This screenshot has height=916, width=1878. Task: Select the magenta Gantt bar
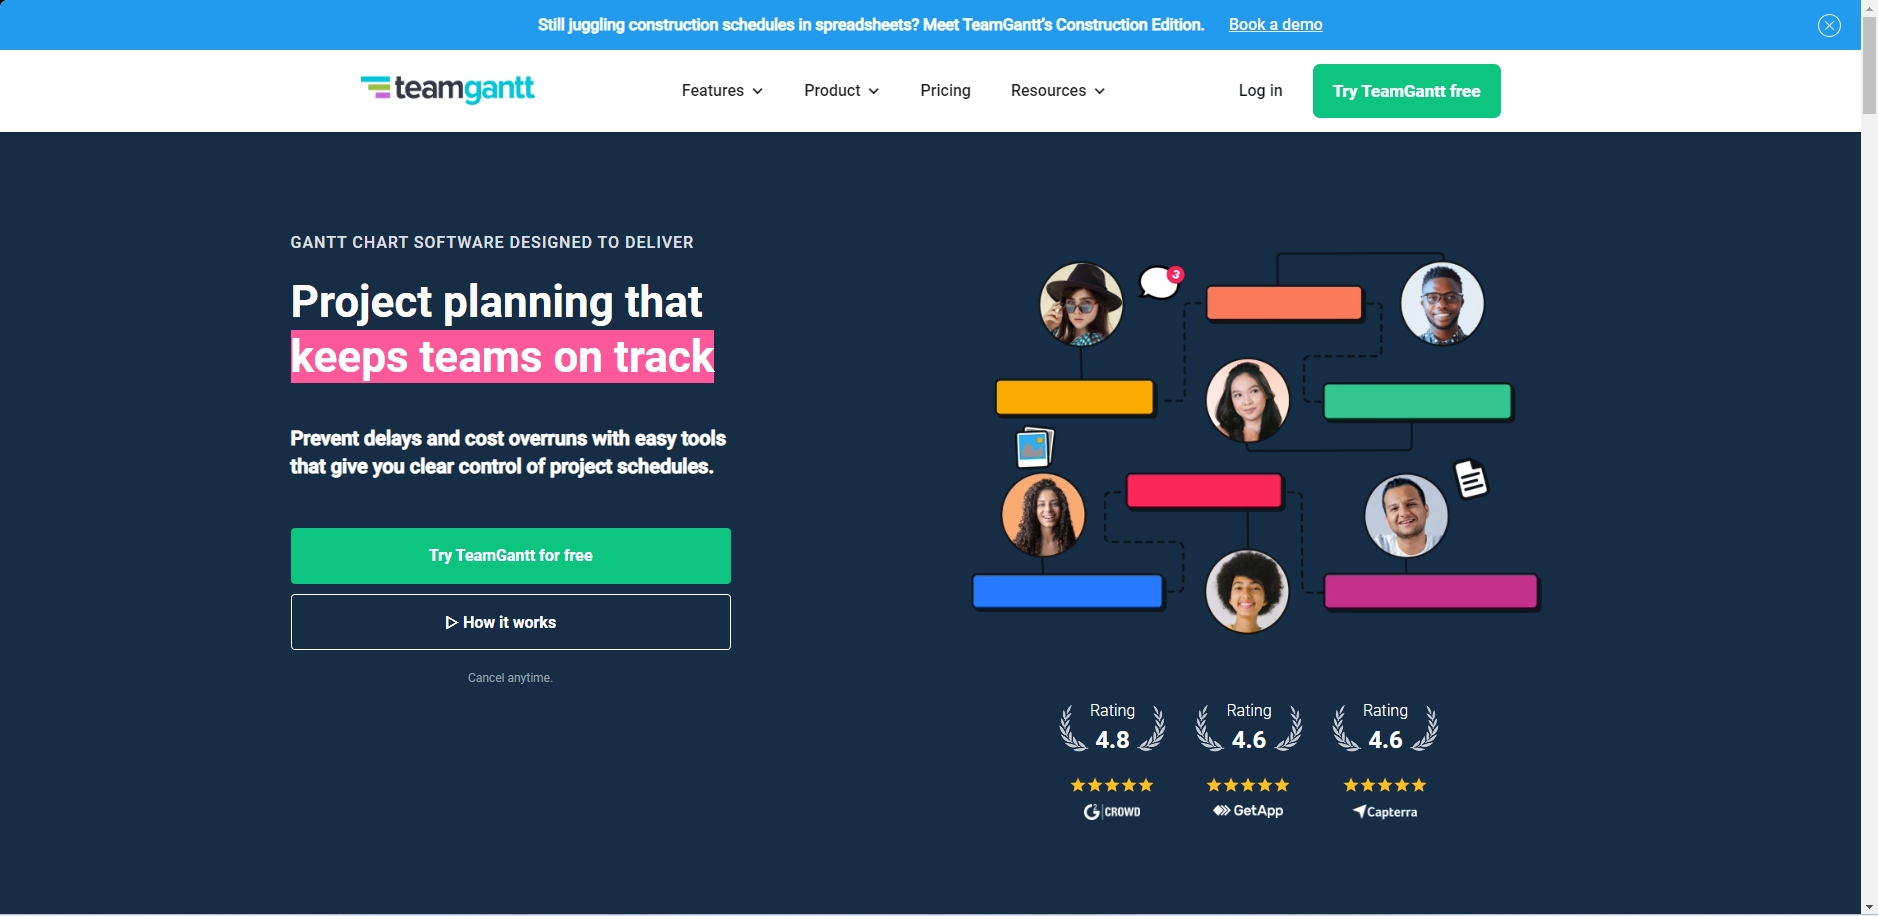point(1431,591)
